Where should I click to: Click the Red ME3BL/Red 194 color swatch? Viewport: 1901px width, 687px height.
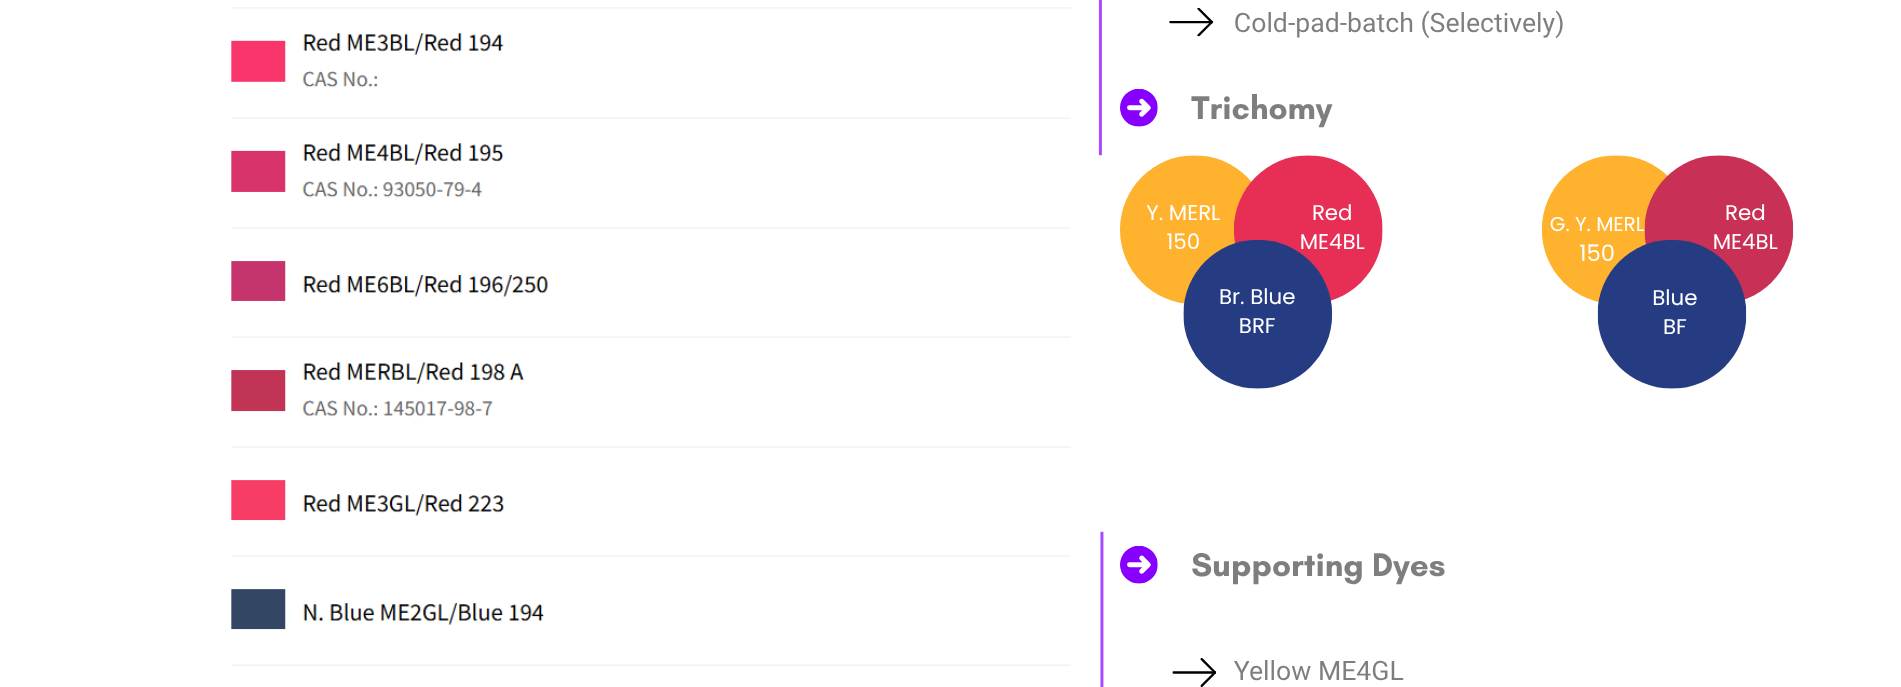click(x=258, y=61)
